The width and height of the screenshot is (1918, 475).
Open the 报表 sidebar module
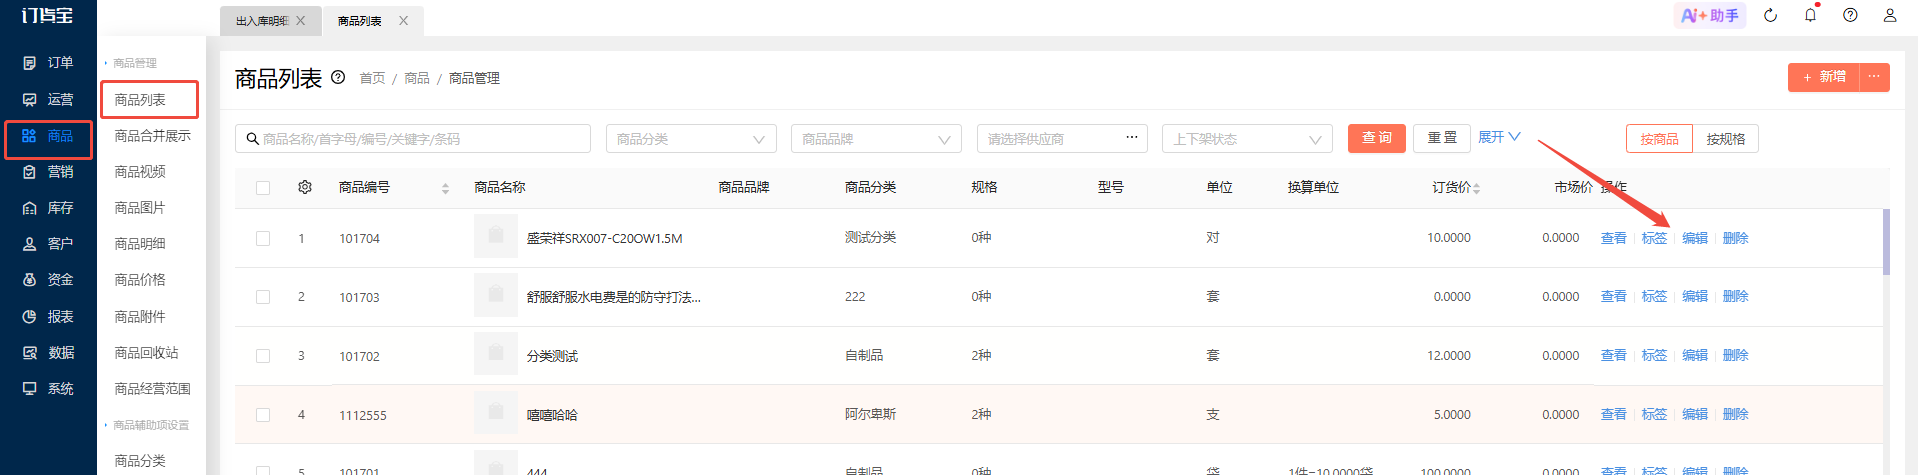click(48, 317)
